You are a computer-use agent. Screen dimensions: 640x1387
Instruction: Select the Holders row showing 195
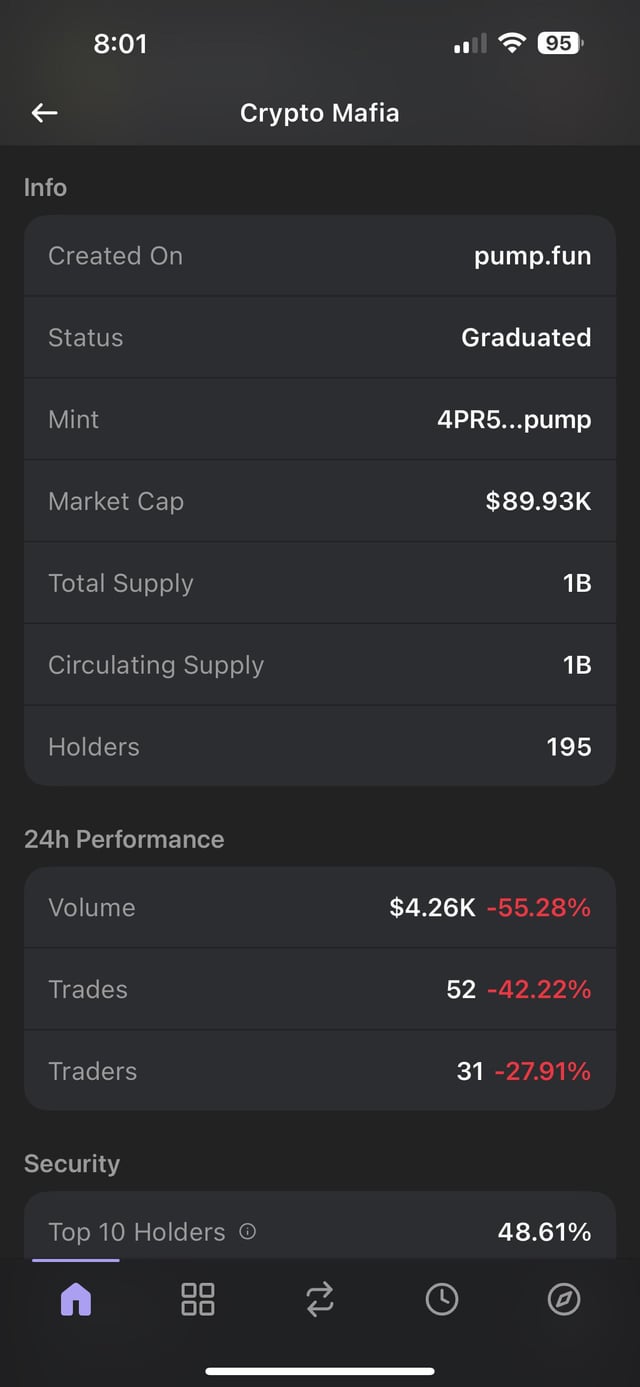(x=320, y=746)
